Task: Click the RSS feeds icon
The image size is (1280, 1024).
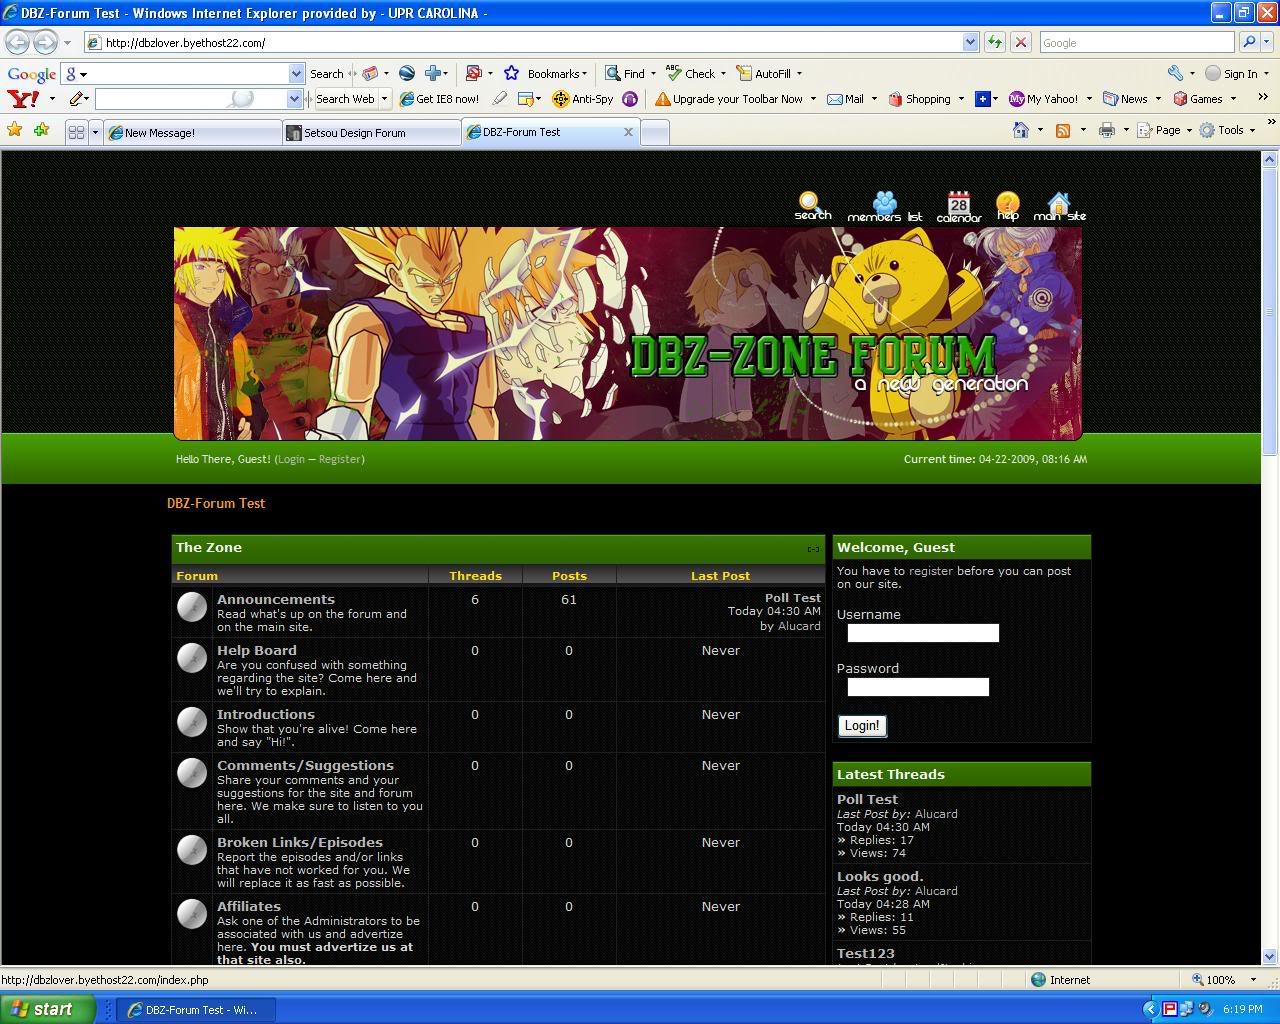Action: click(x=1063, y=130)
